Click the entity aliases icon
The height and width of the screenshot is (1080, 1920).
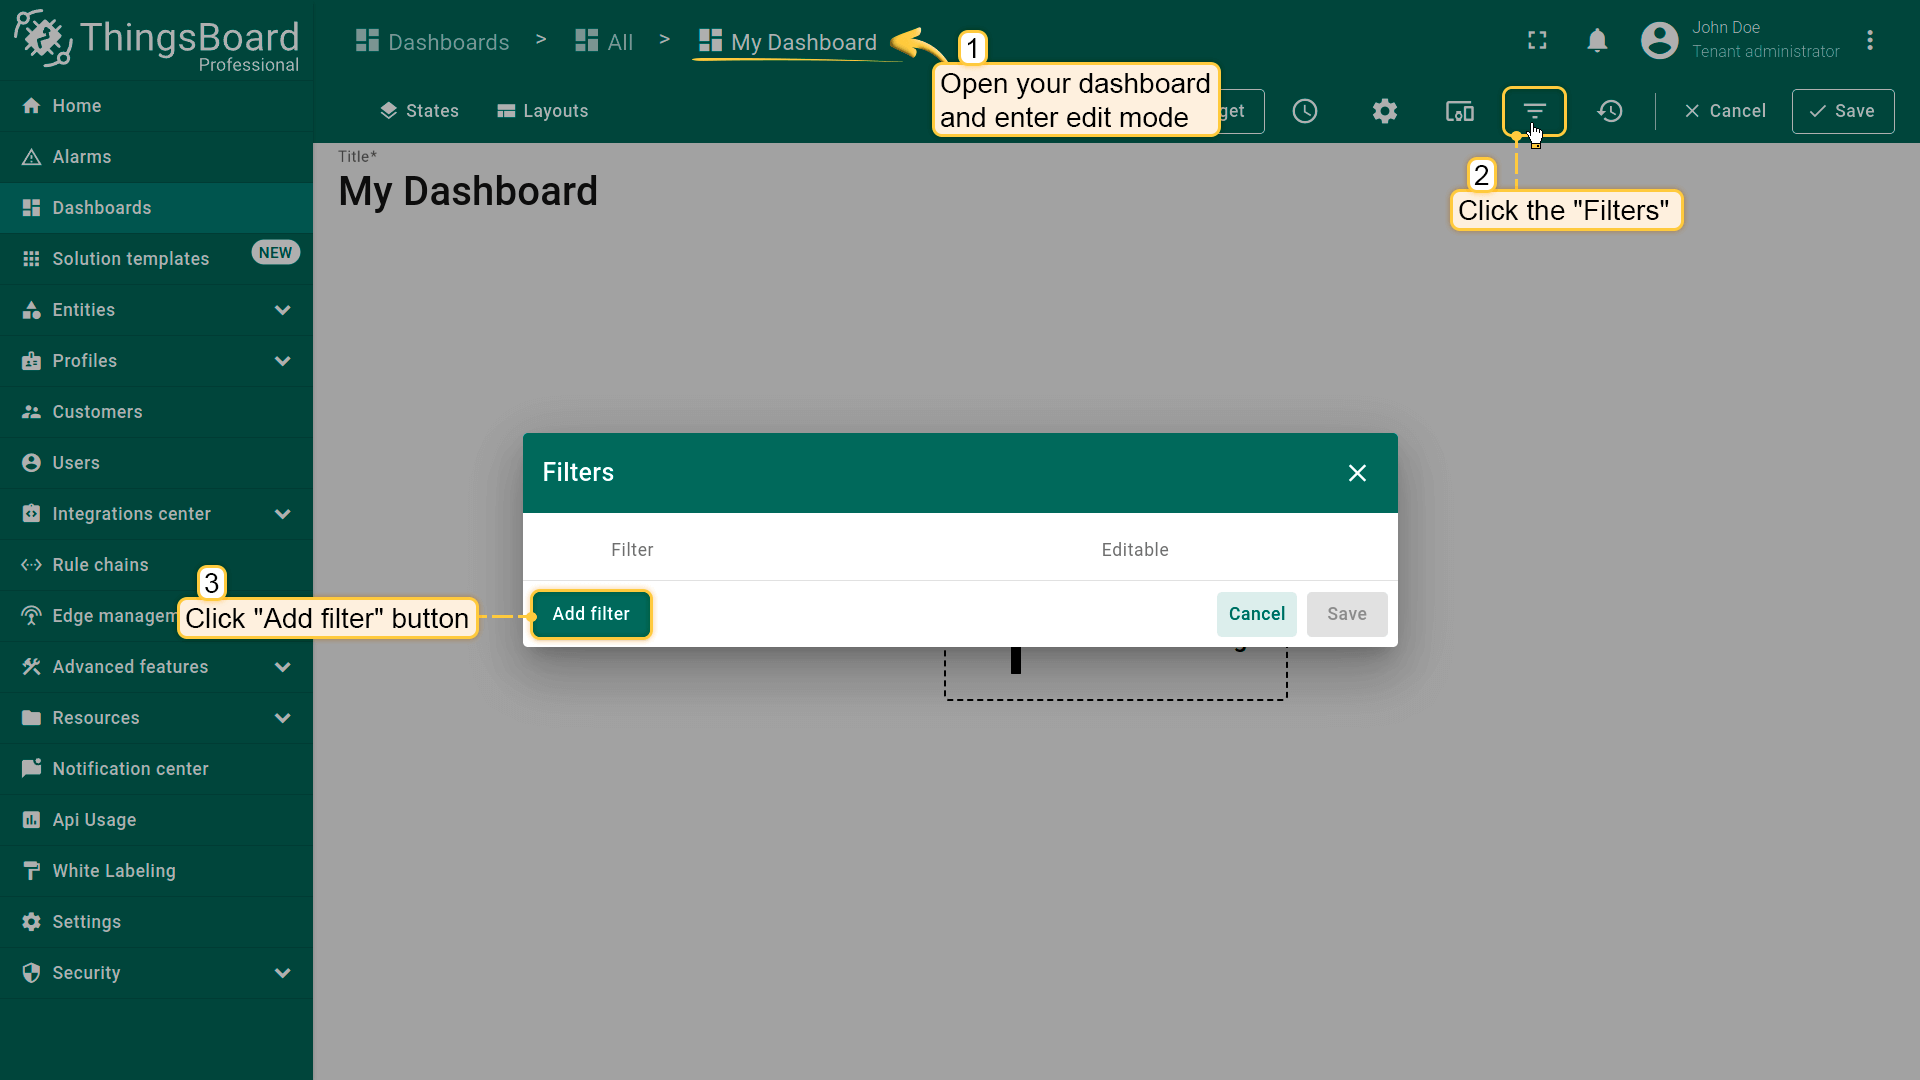tap(1460, 111)
